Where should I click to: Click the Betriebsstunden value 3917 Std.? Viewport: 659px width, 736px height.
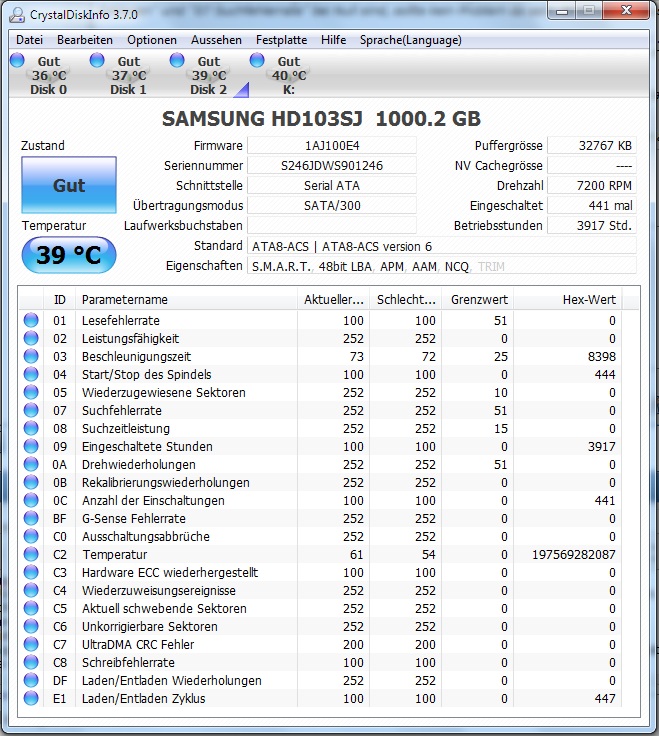click(x=592, y=225)
